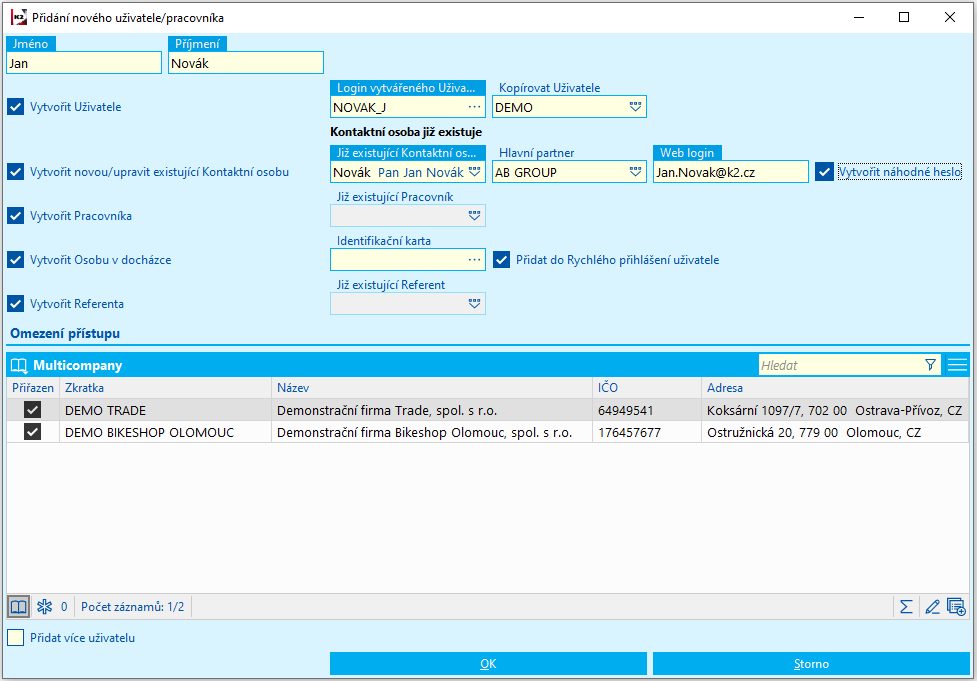Toggle Přidat do Rychlého přihlášení uživatele

pyautogui.click(x=502, y=260)
